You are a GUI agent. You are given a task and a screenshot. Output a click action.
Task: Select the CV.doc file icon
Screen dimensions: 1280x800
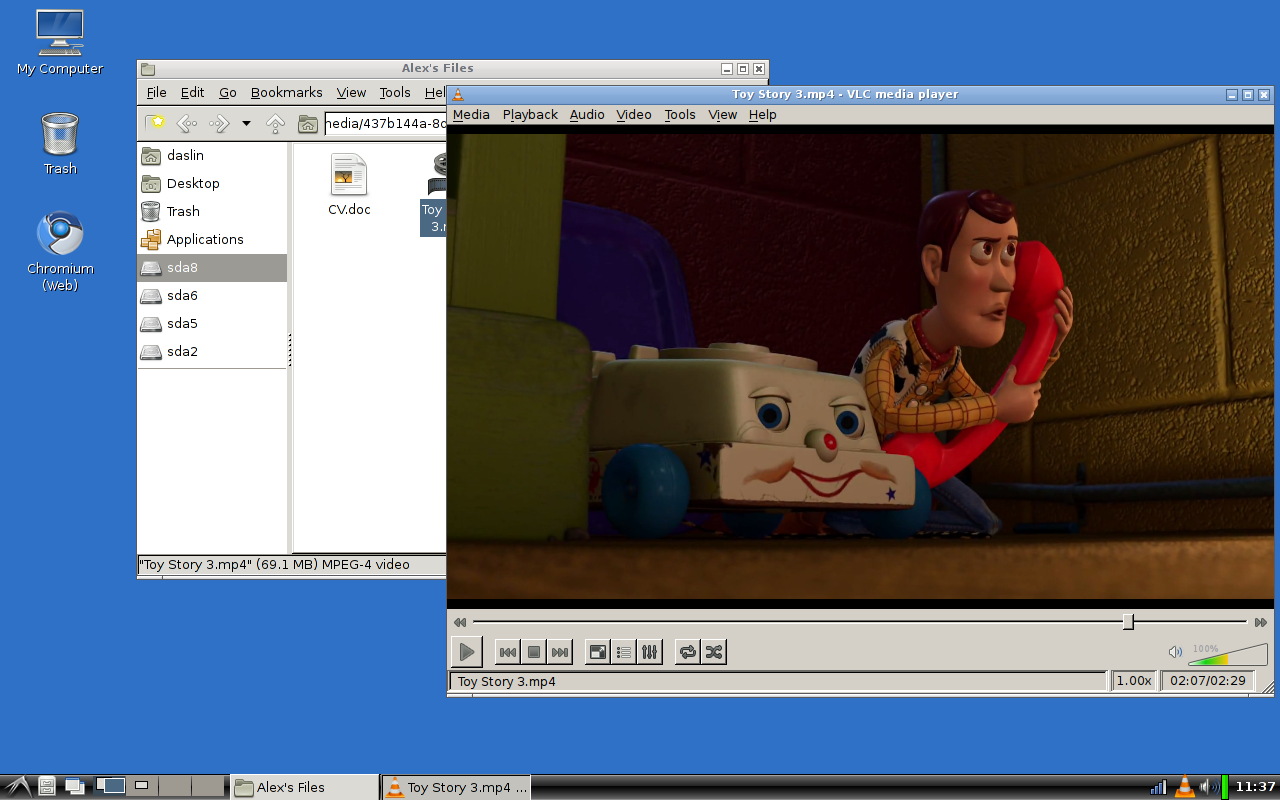(x=349, y=175)
